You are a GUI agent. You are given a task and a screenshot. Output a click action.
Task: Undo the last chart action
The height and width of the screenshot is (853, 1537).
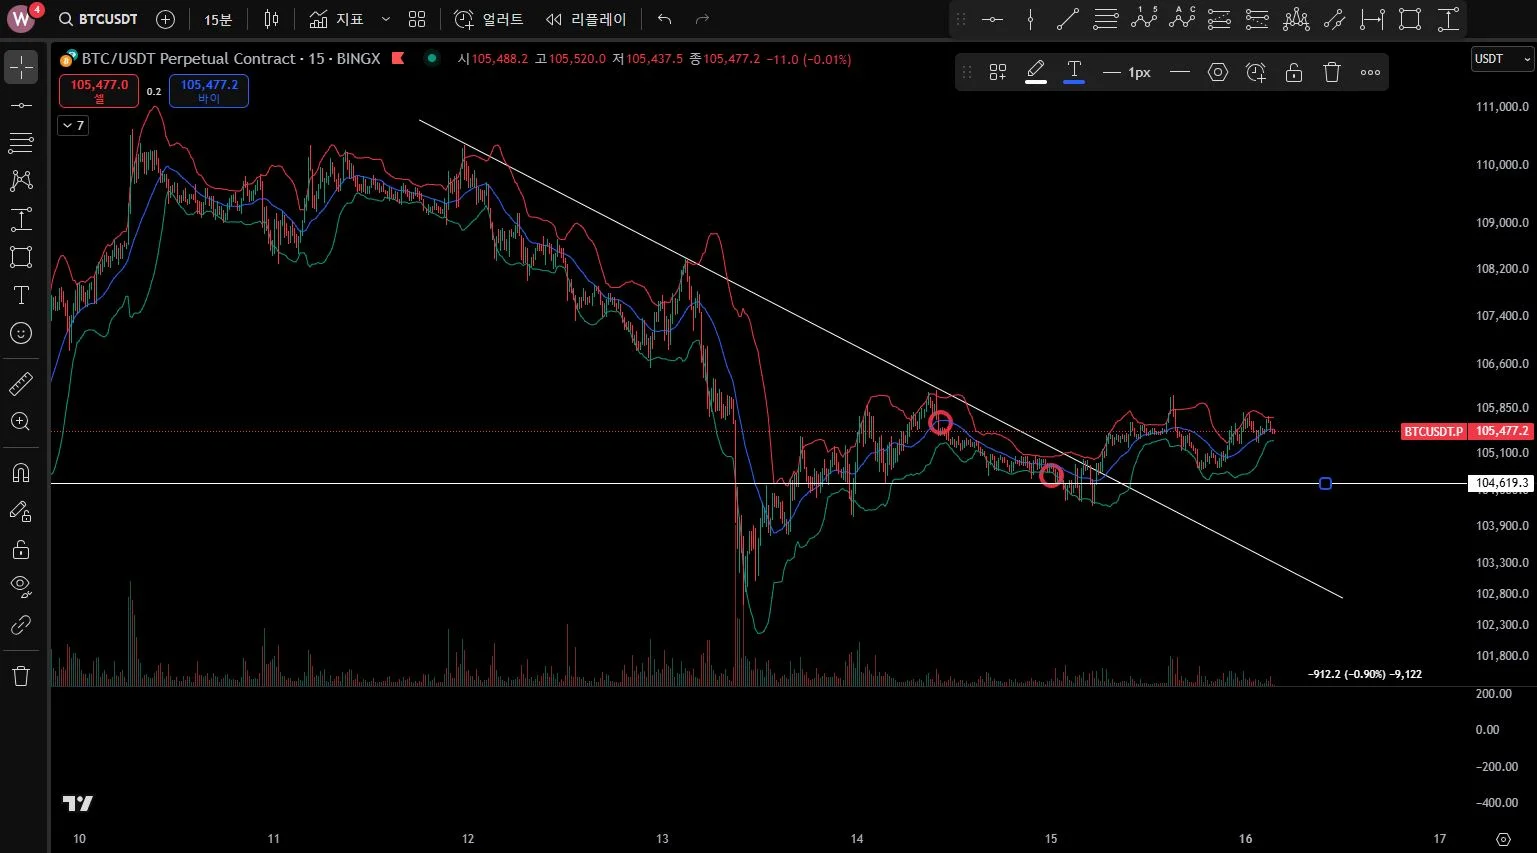click(665, 19)
